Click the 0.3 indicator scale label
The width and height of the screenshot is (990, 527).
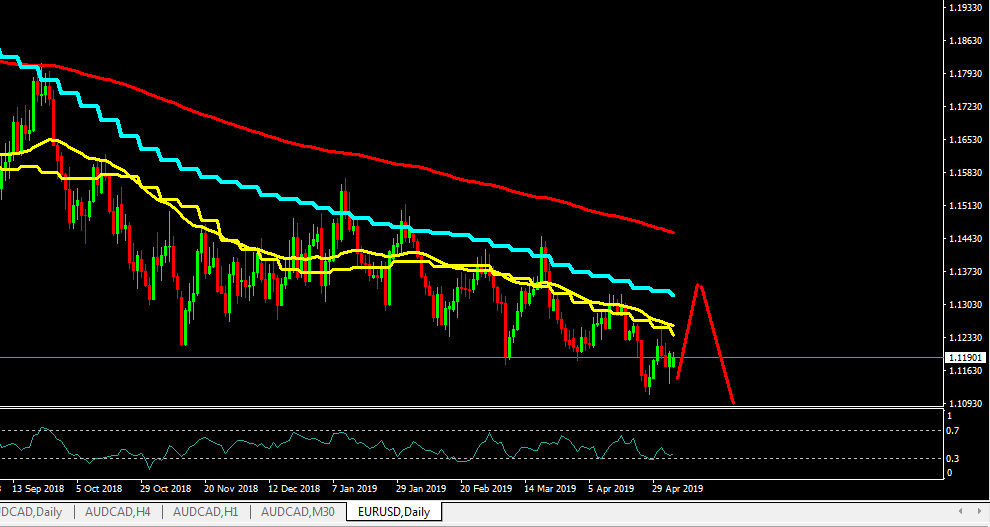[954, 458]
